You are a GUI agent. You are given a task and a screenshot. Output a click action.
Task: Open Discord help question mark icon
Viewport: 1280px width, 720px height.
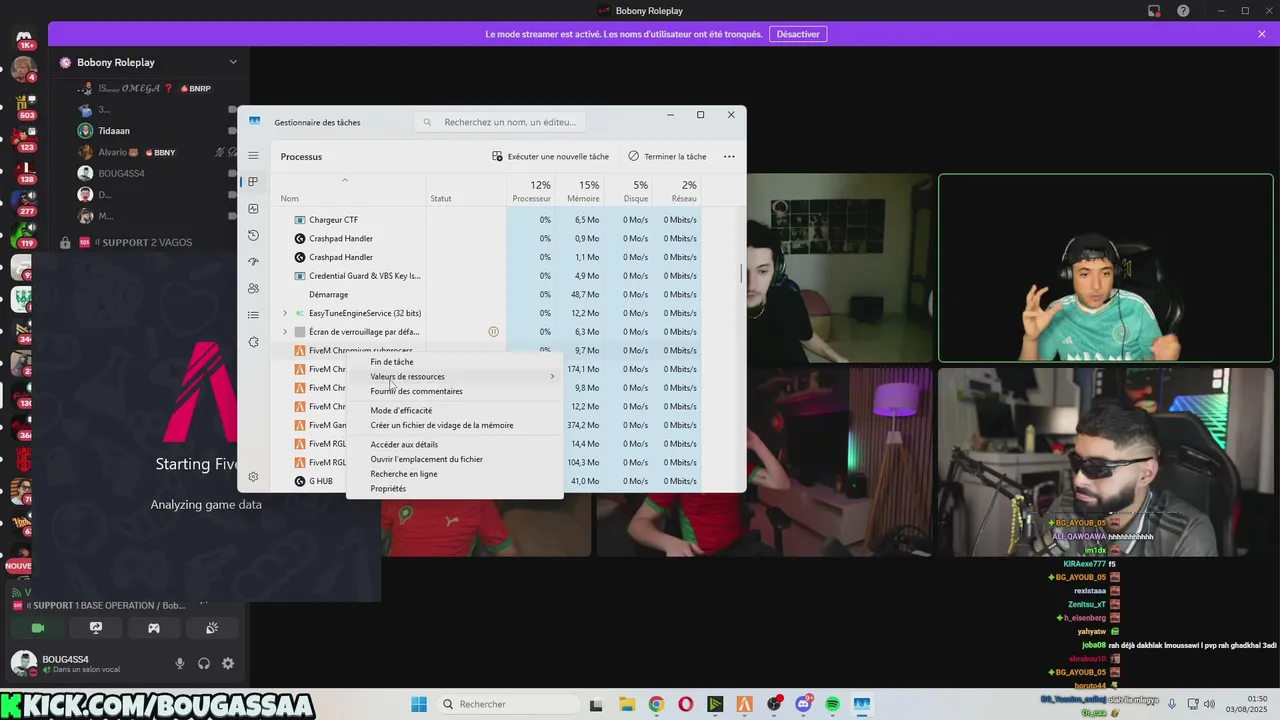click(1184, 11)
